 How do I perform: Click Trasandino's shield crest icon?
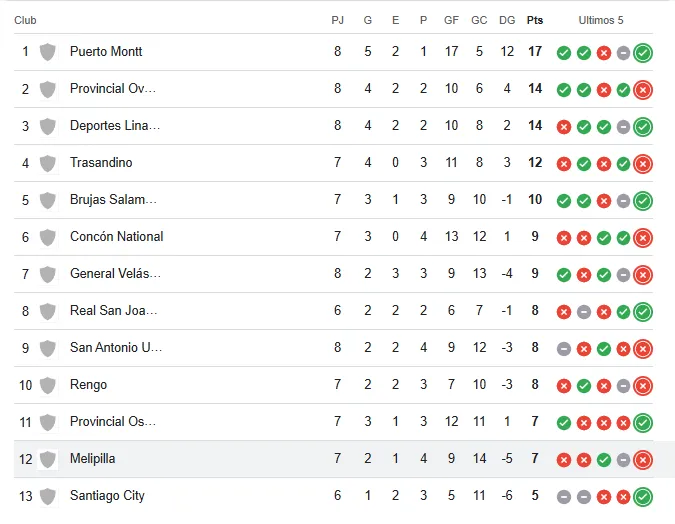(x=47, y=163)
